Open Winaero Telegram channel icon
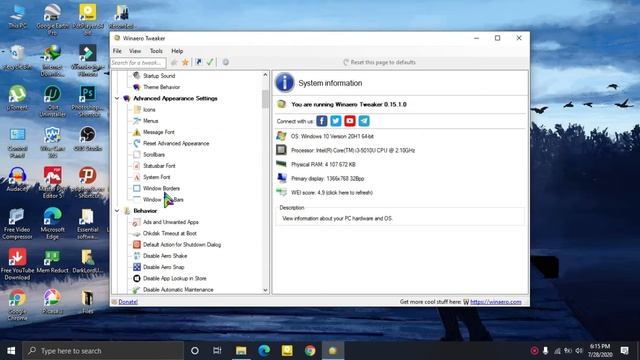The height and width of the screenshot is (360, 640). (364, 121)
